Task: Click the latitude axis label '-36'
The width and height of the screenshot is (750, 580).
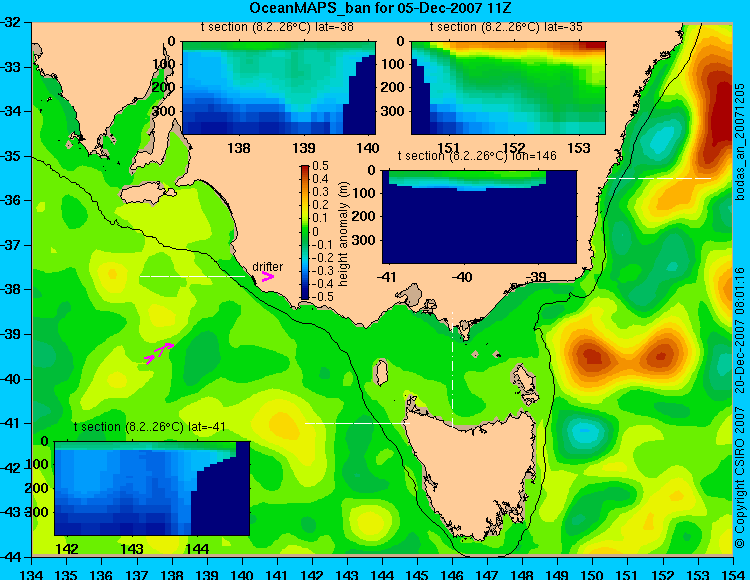Action: click(x=11, y=200)
